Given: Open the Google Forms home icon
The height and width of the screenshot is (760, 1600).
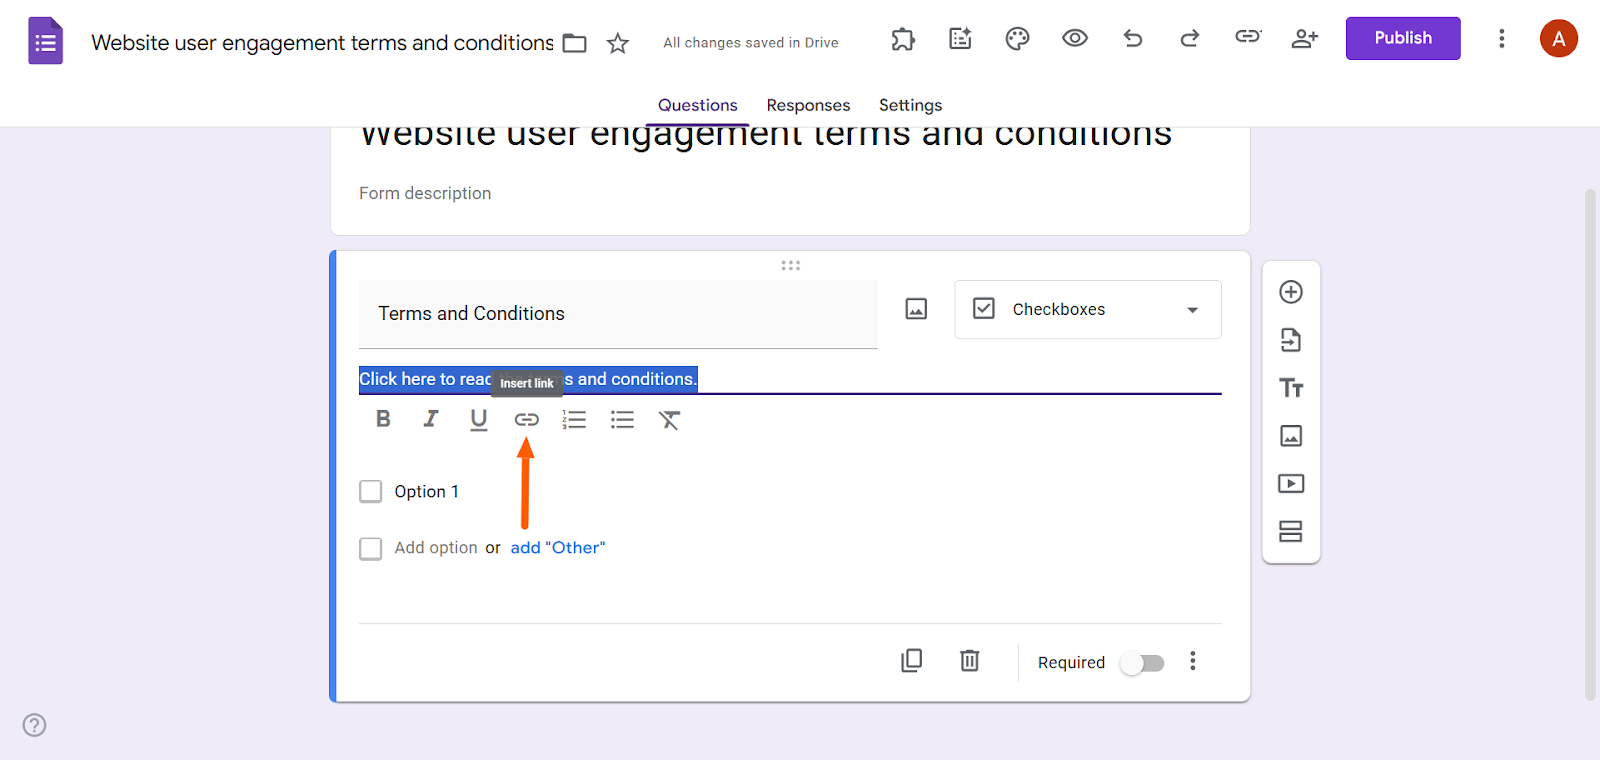Looking at the screenshot, I should click(46, 41).
